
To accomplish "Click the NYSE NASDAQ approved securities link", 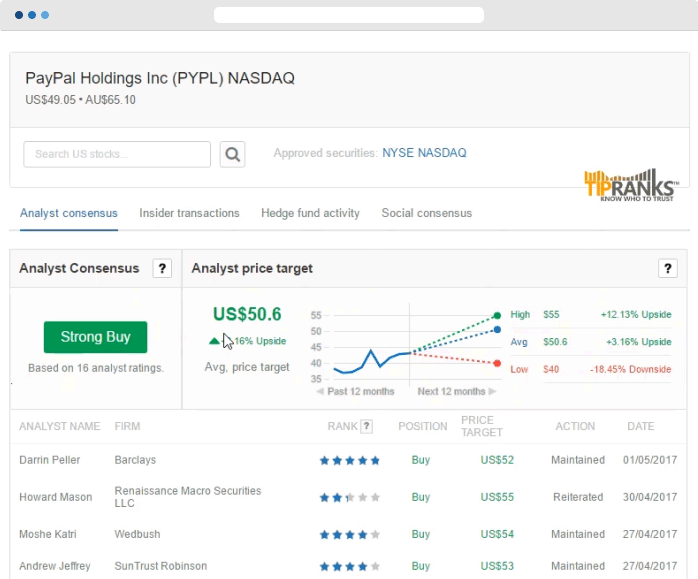I will [424, 153].
